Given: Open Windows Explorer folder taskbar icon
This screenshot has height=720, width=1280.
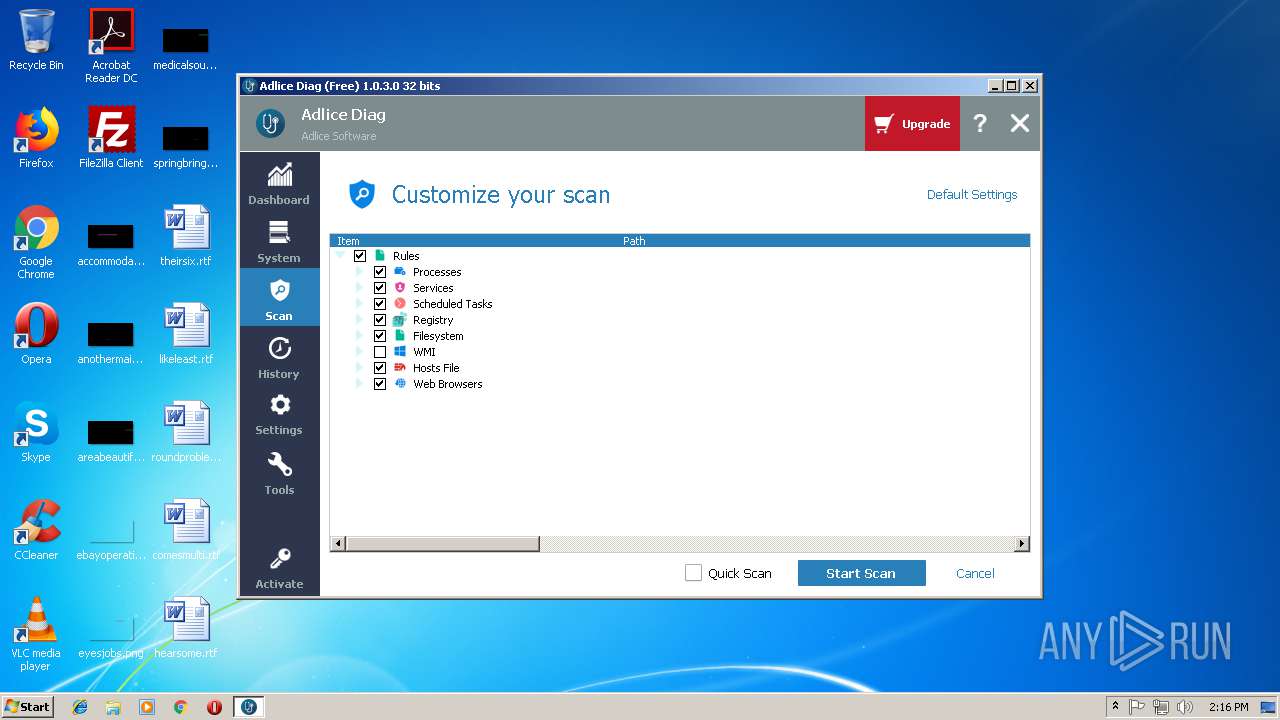Looking at the screenshot, I should point(113,707).
